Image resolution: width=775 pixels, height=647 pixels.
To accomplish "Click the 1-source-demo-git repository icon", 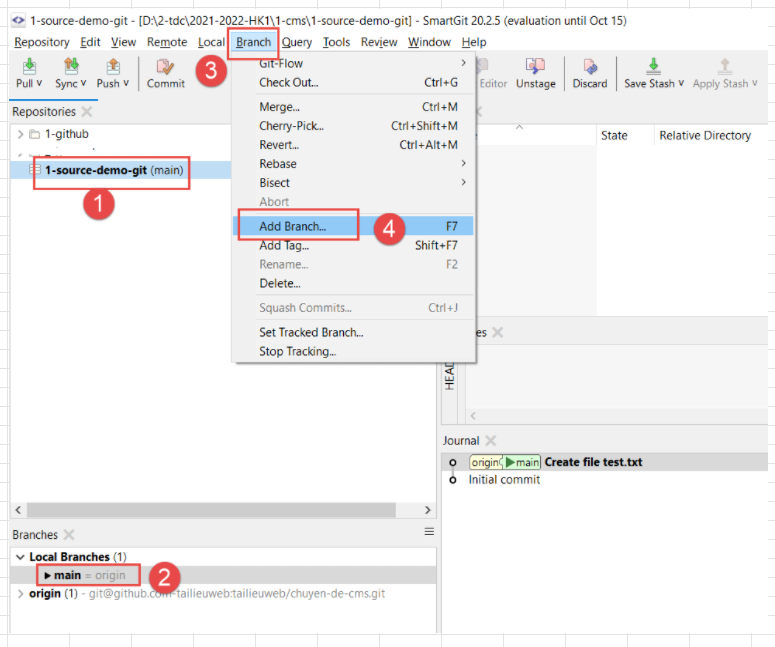I will pyautogui.click(x=35, y=170).
